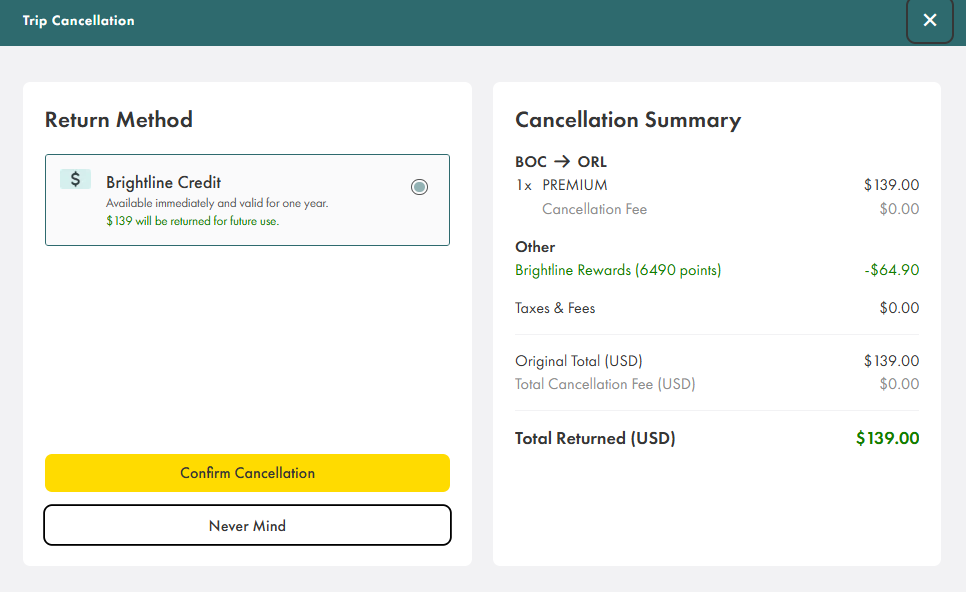Click the 'Available immediately and valid' description text
This screenshot has height=592, width=966.
point(216,203)
